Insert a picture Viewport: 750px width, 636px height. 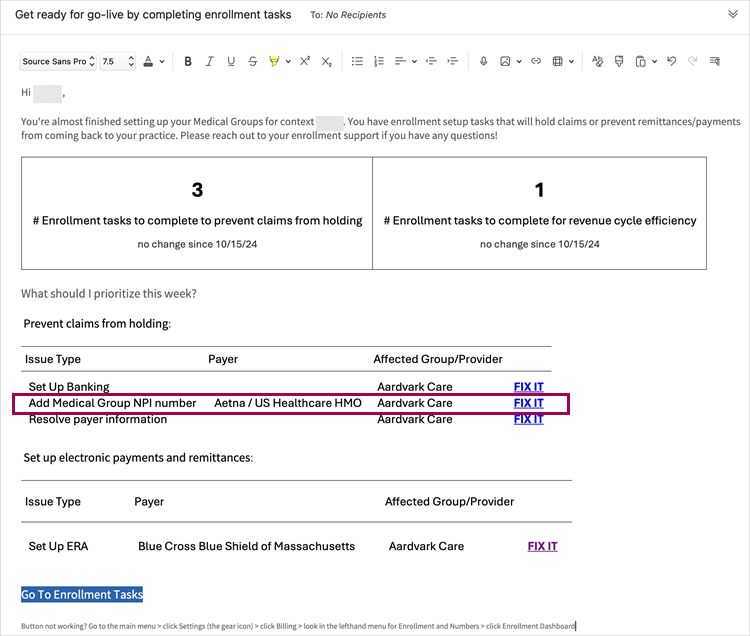point(505,61)
